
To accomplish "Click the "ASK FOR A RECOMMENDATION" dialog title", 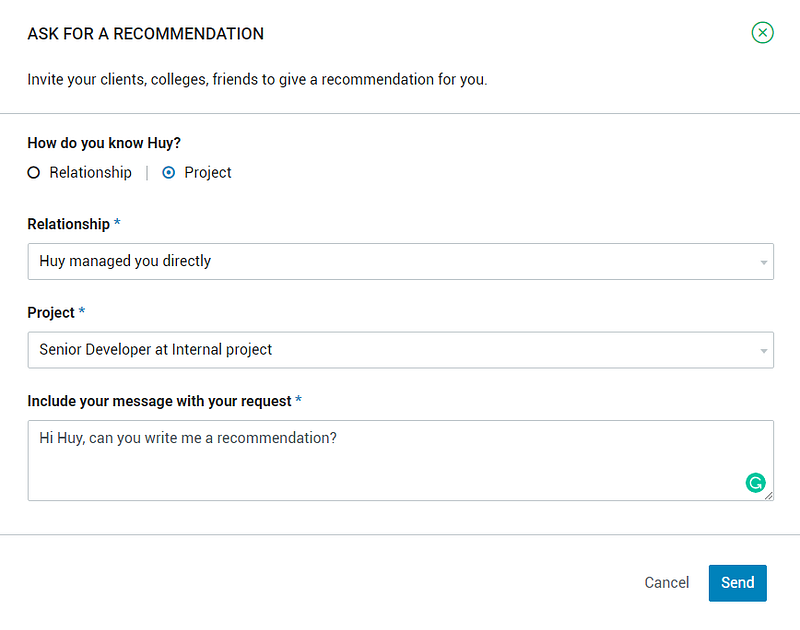I will pos(146,34).
